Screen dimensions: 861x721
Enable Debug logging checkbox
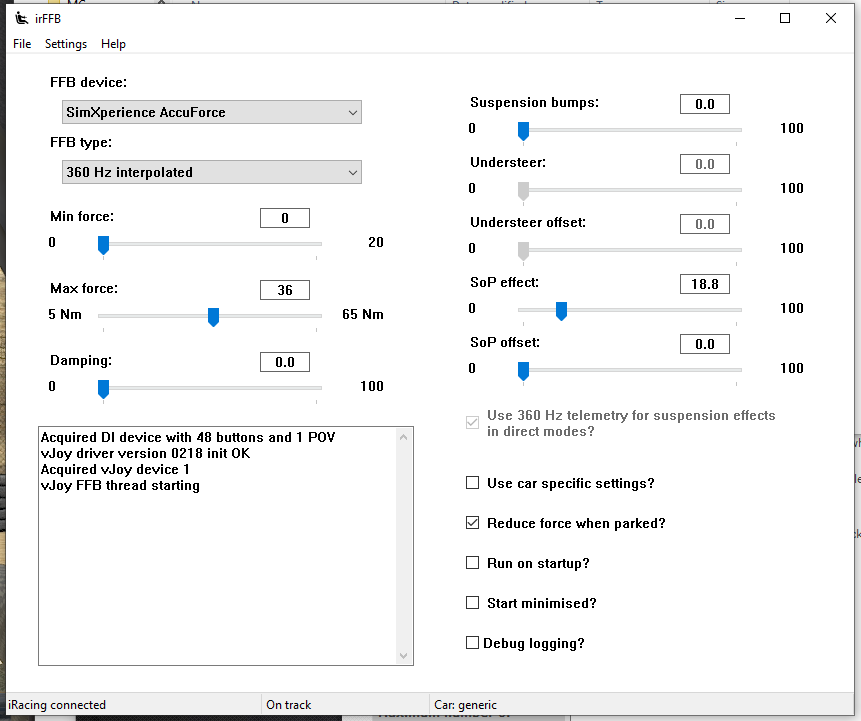(x=473, y=643)
